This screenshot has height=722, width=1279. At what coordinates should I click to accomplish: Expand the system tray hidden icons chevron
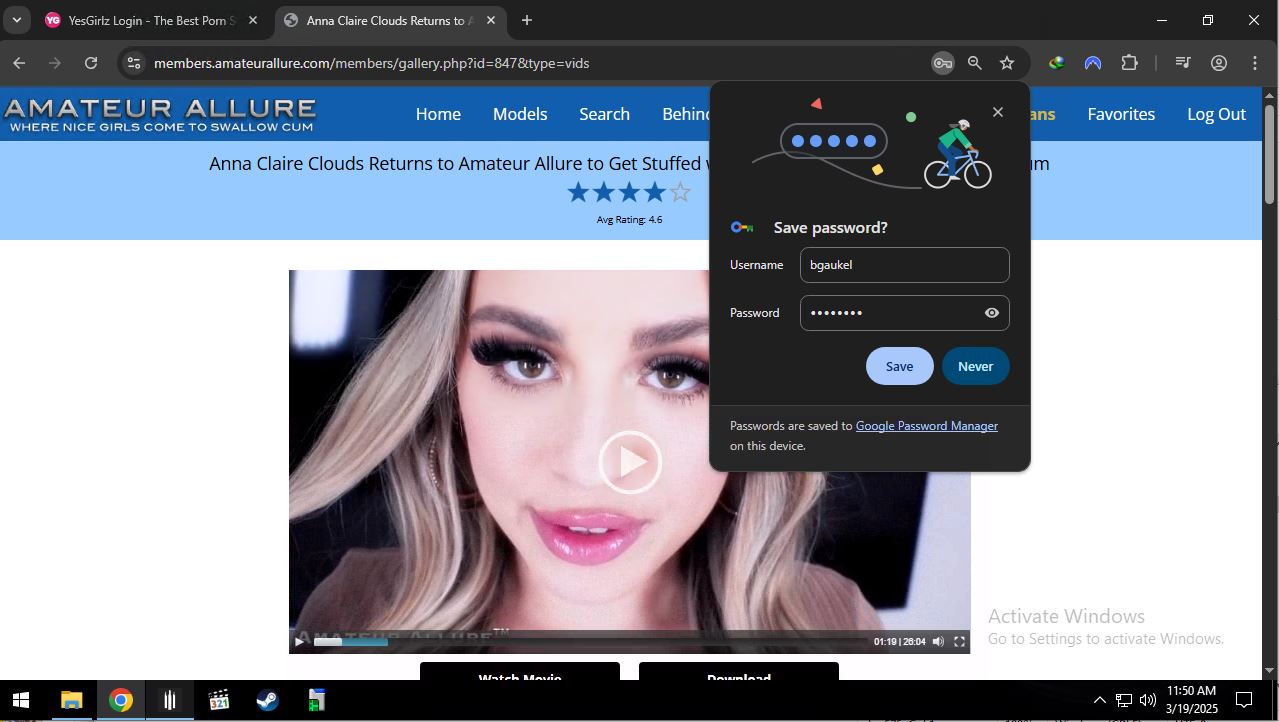point(1099,700)
